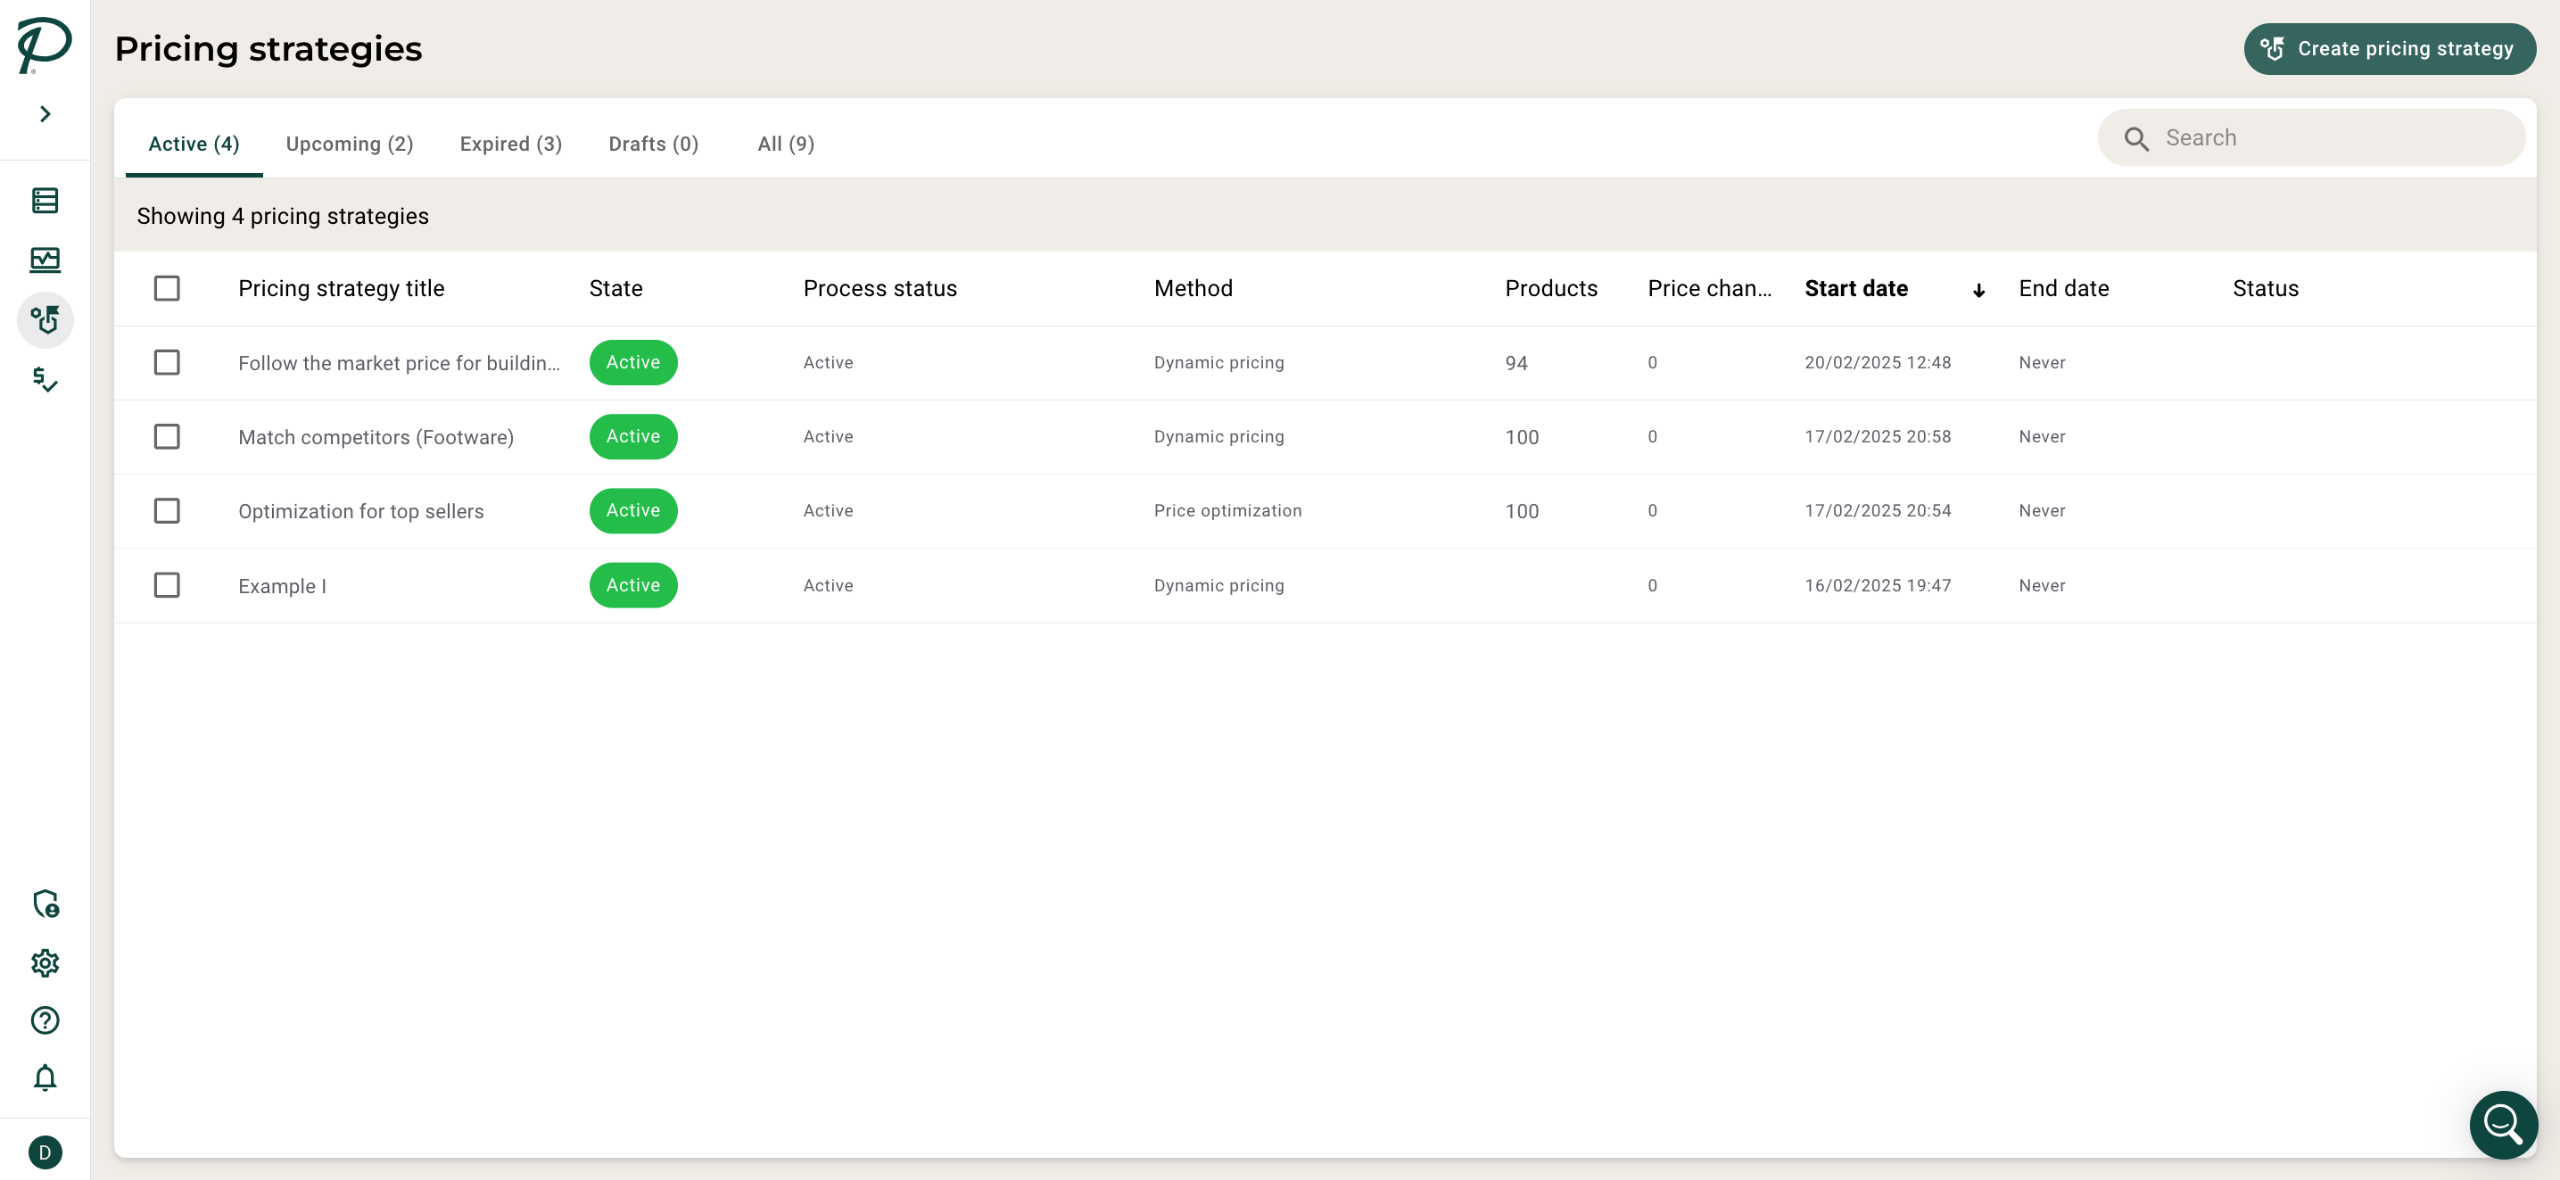The image size is (2560, 1180).
Task: Open Optimization for top sellers strategy
Action: (361, 511)
